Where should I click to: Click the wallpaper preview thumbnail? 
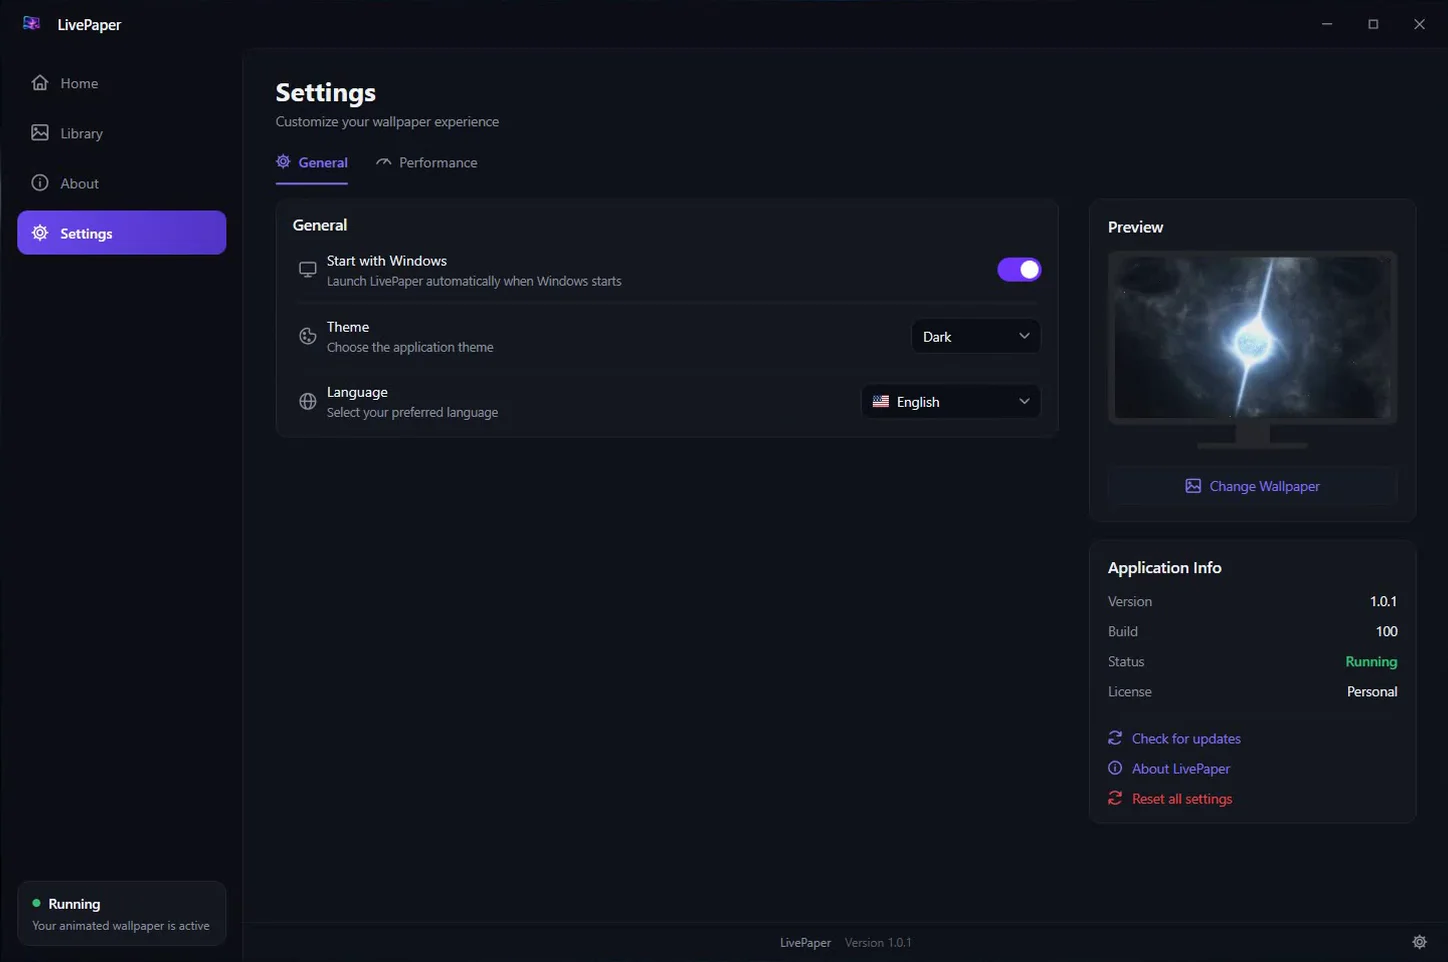tap(1252, 337)
